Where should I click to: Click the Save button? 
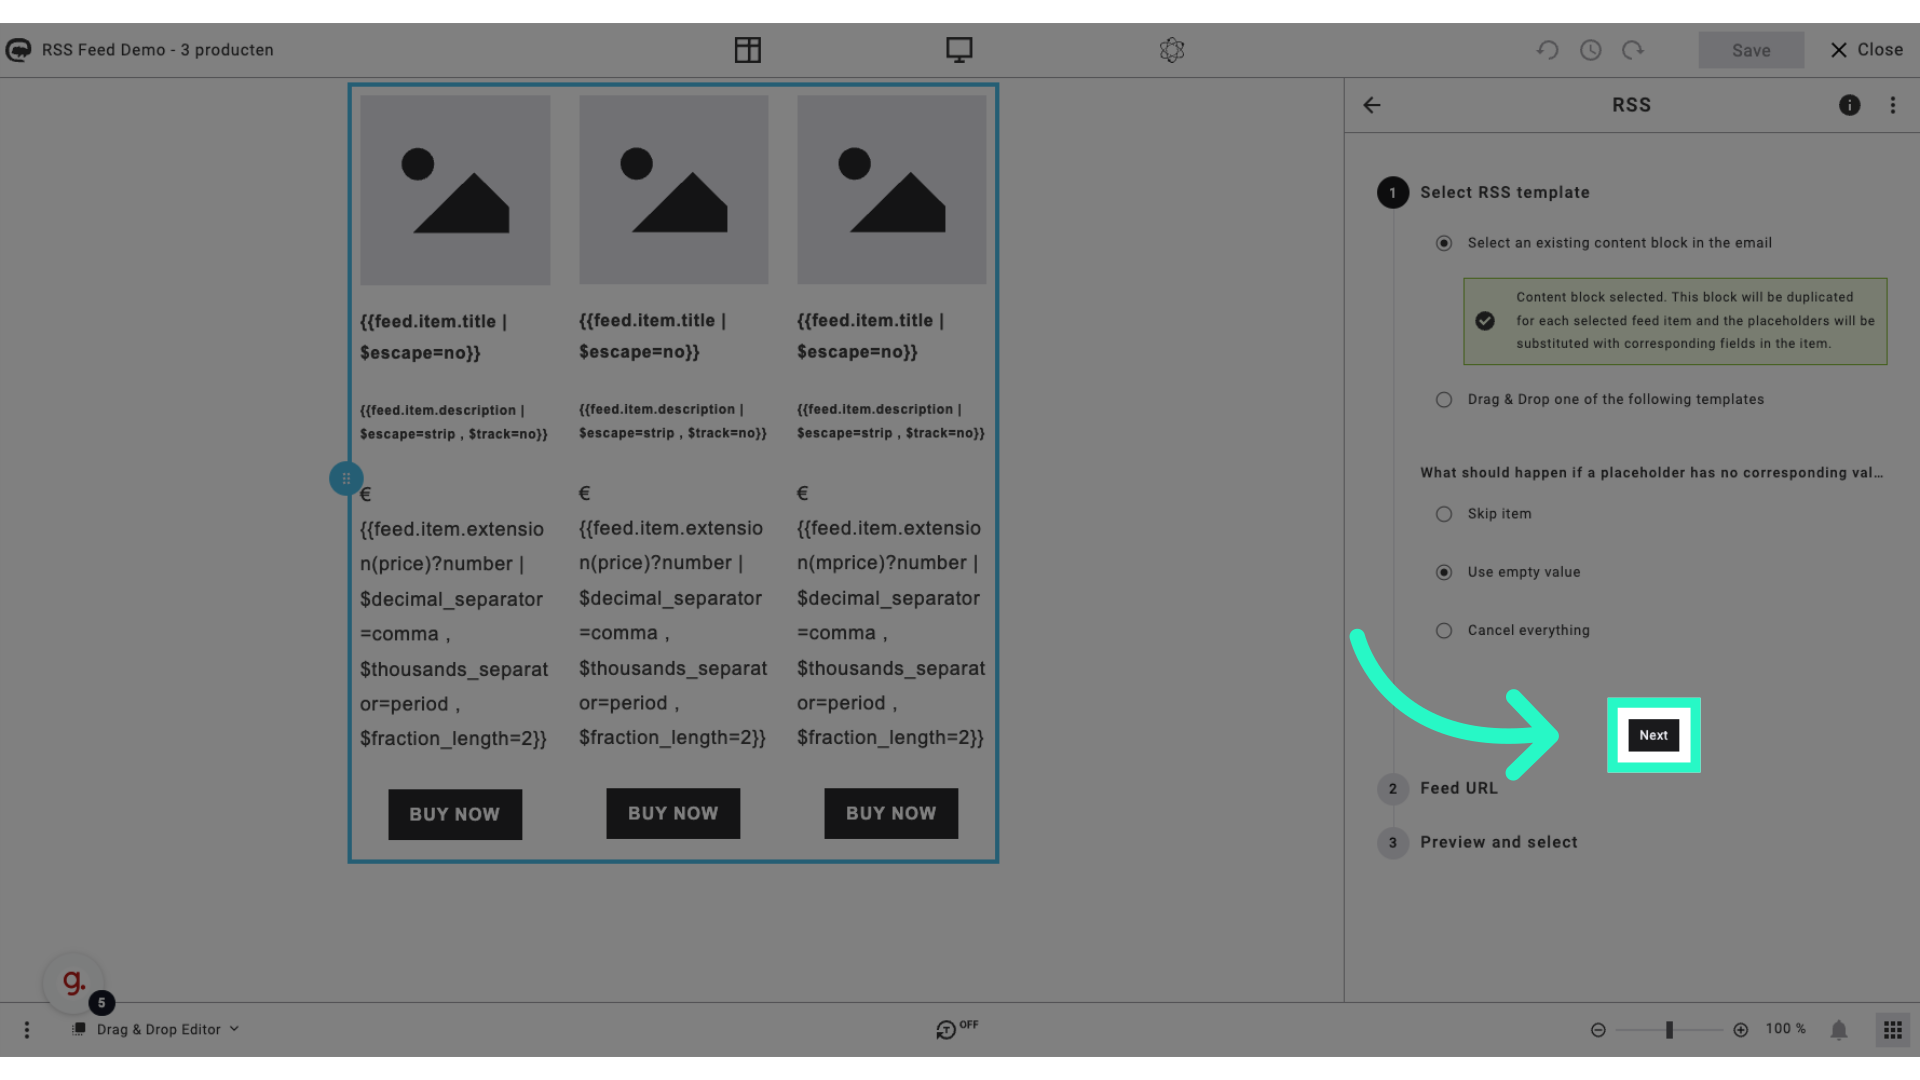(x=1751, y=49)
